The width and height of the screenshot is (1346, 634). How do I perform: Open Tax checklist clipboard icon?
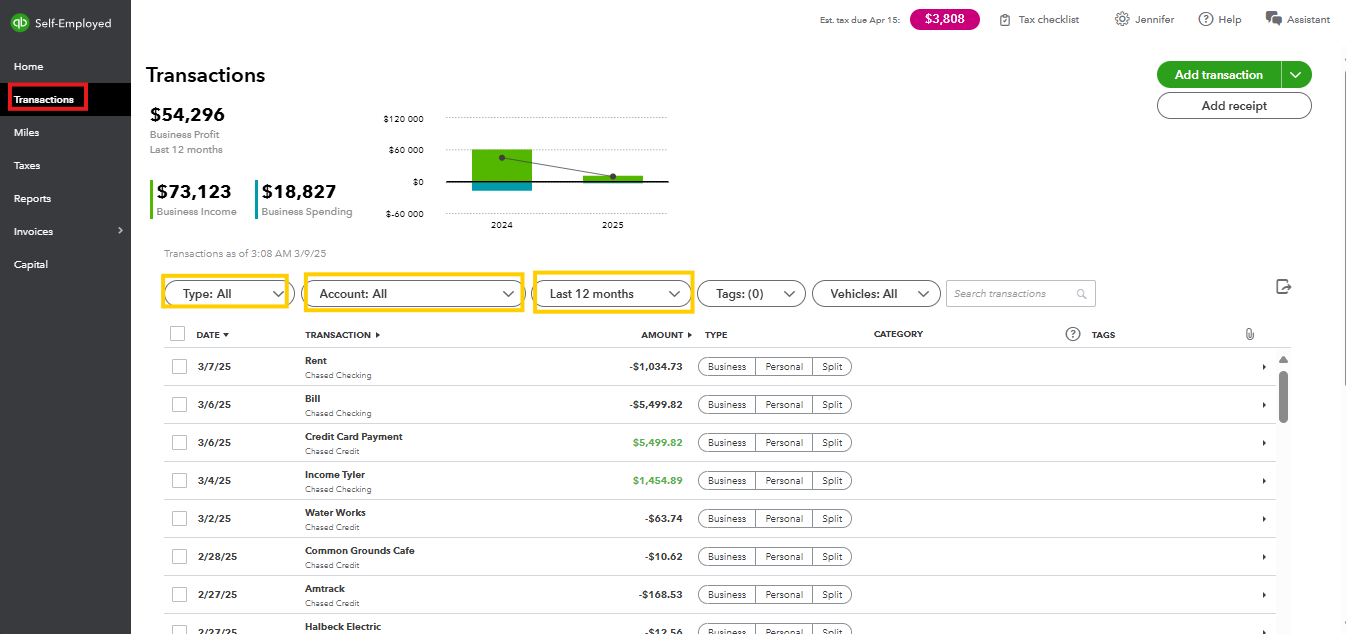1005,20
